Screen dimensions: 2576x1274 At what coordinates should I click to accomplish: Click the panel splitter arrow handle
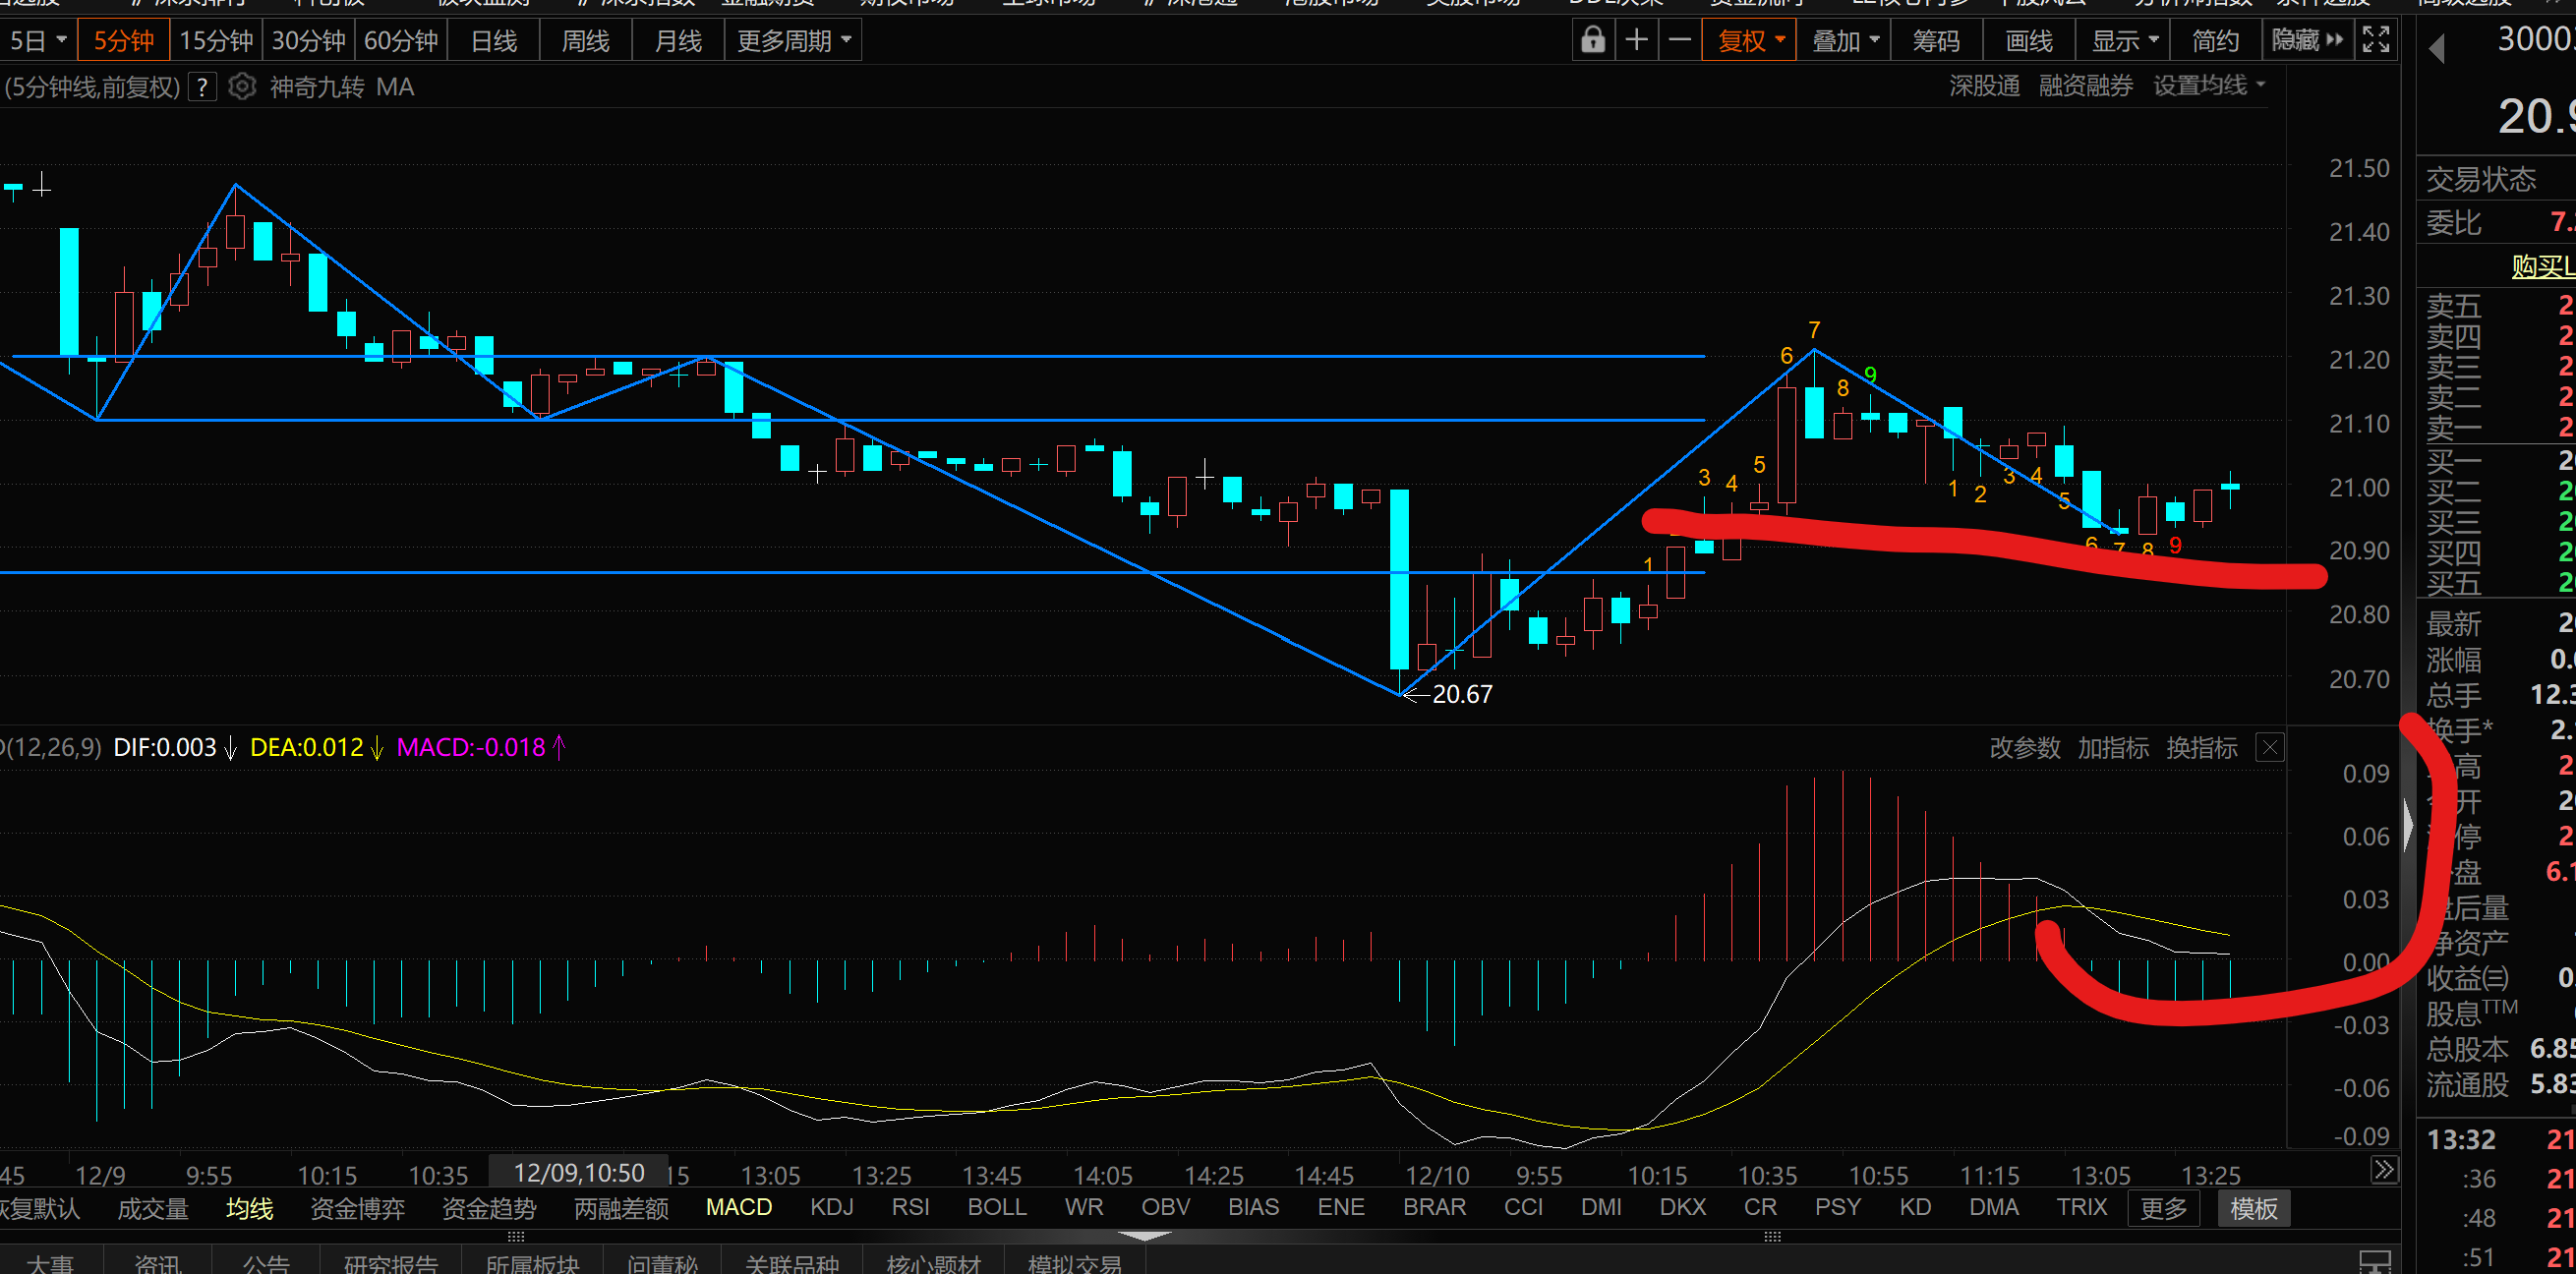coord(2408,827)
